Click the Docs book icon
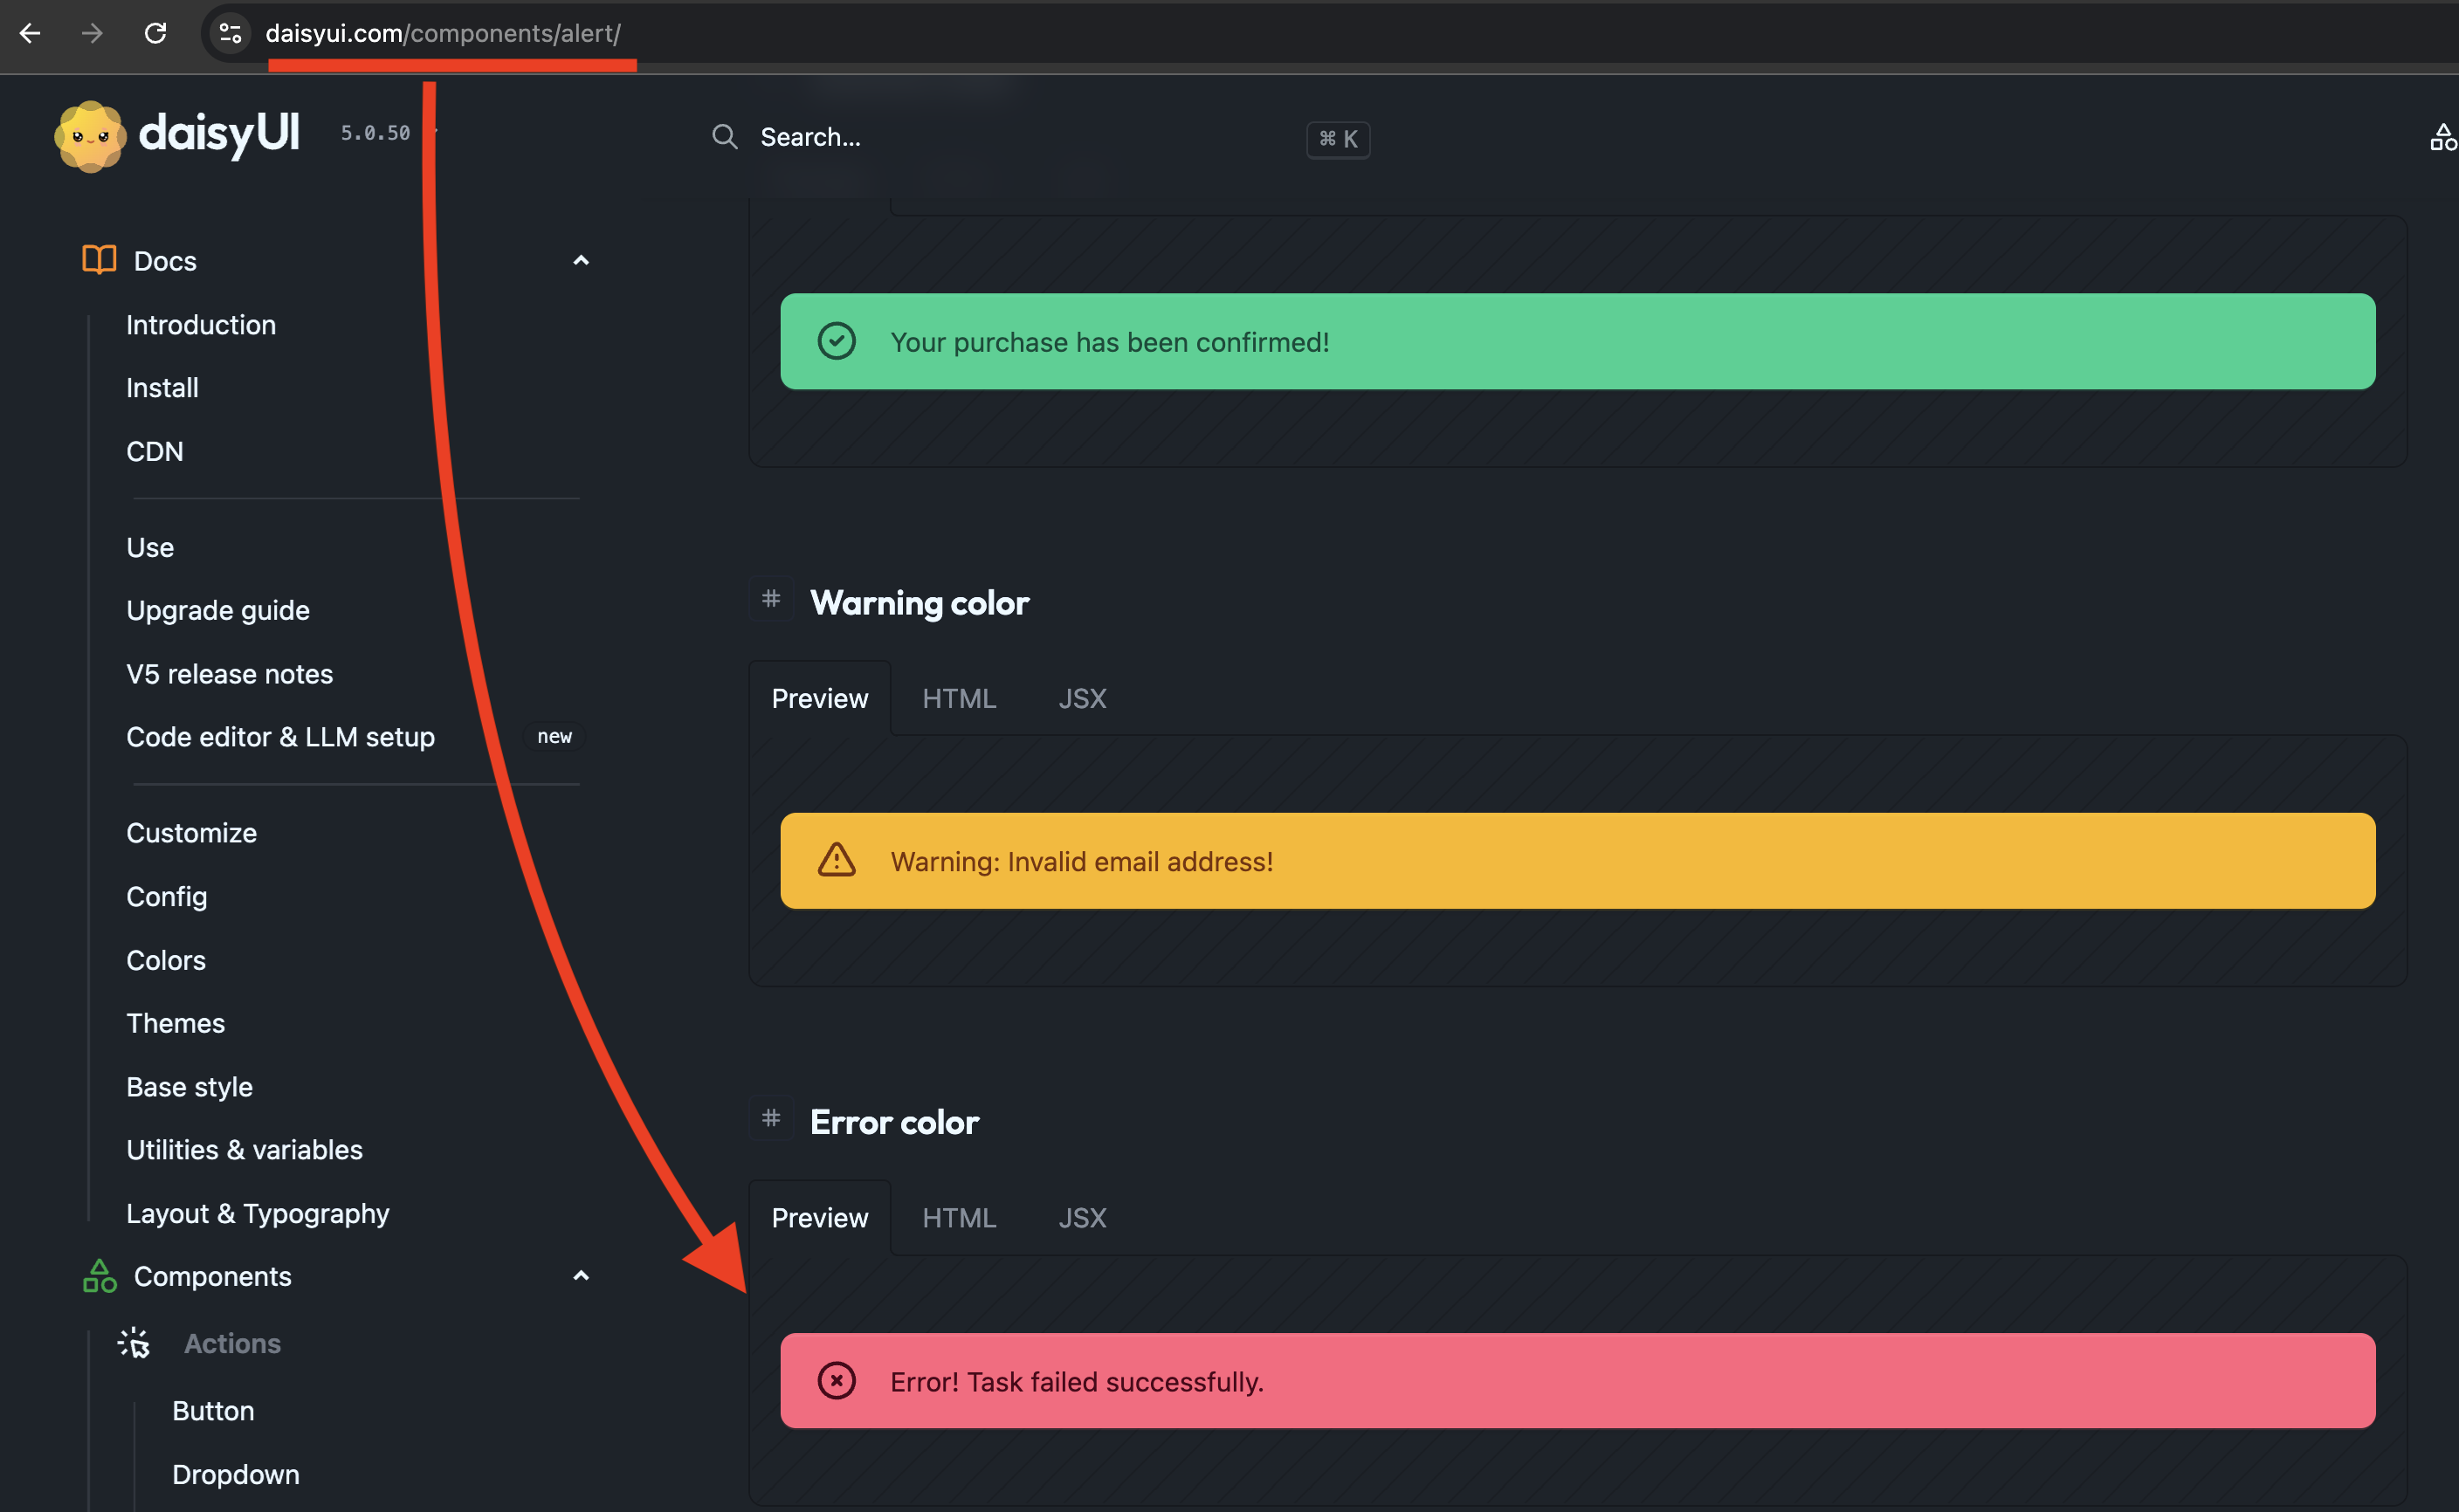Image resolution: width=2459 pixels, height=1512 pixels. (99, 260)
